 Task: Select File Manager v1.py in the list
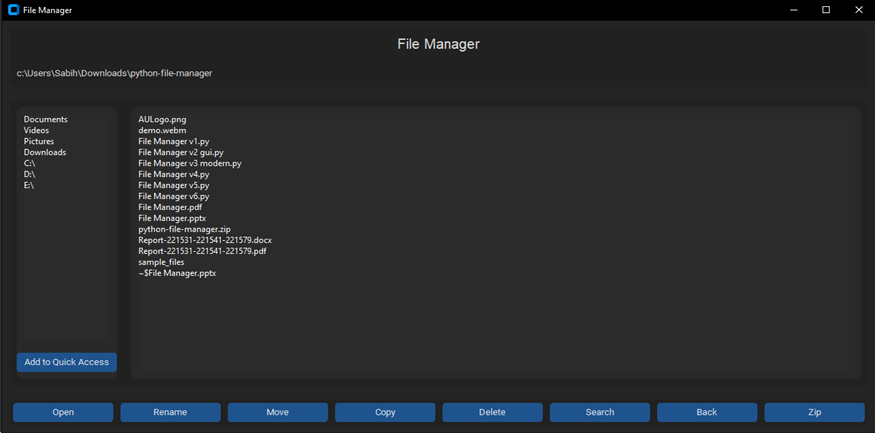coord(174,141)
